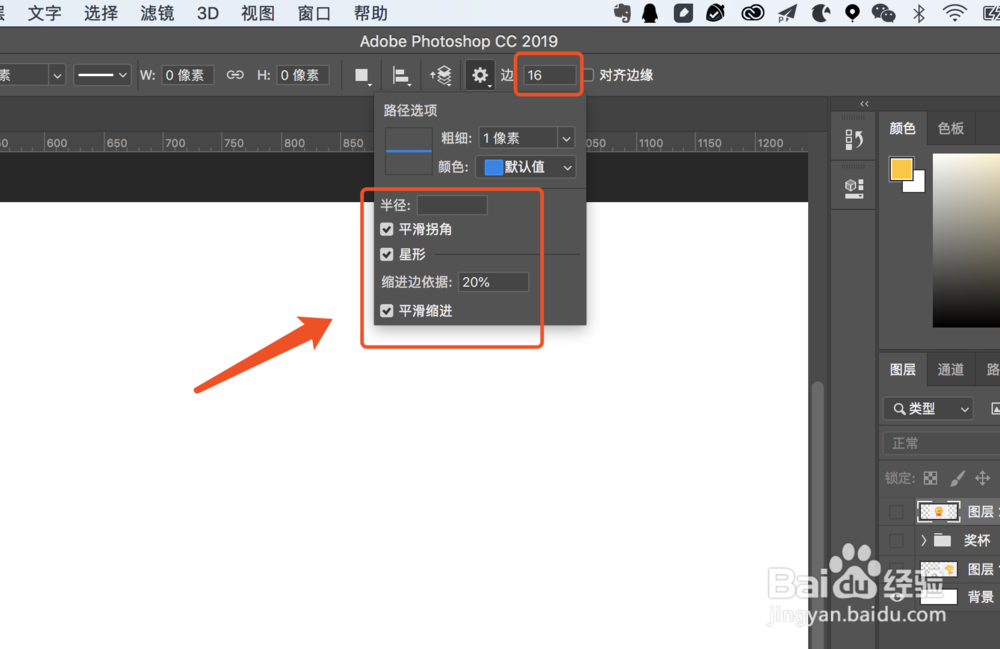Click the link icon between W and H
Image resolution: width=1000 pixels, height=649 pixels.
click(x=235, y=74)
